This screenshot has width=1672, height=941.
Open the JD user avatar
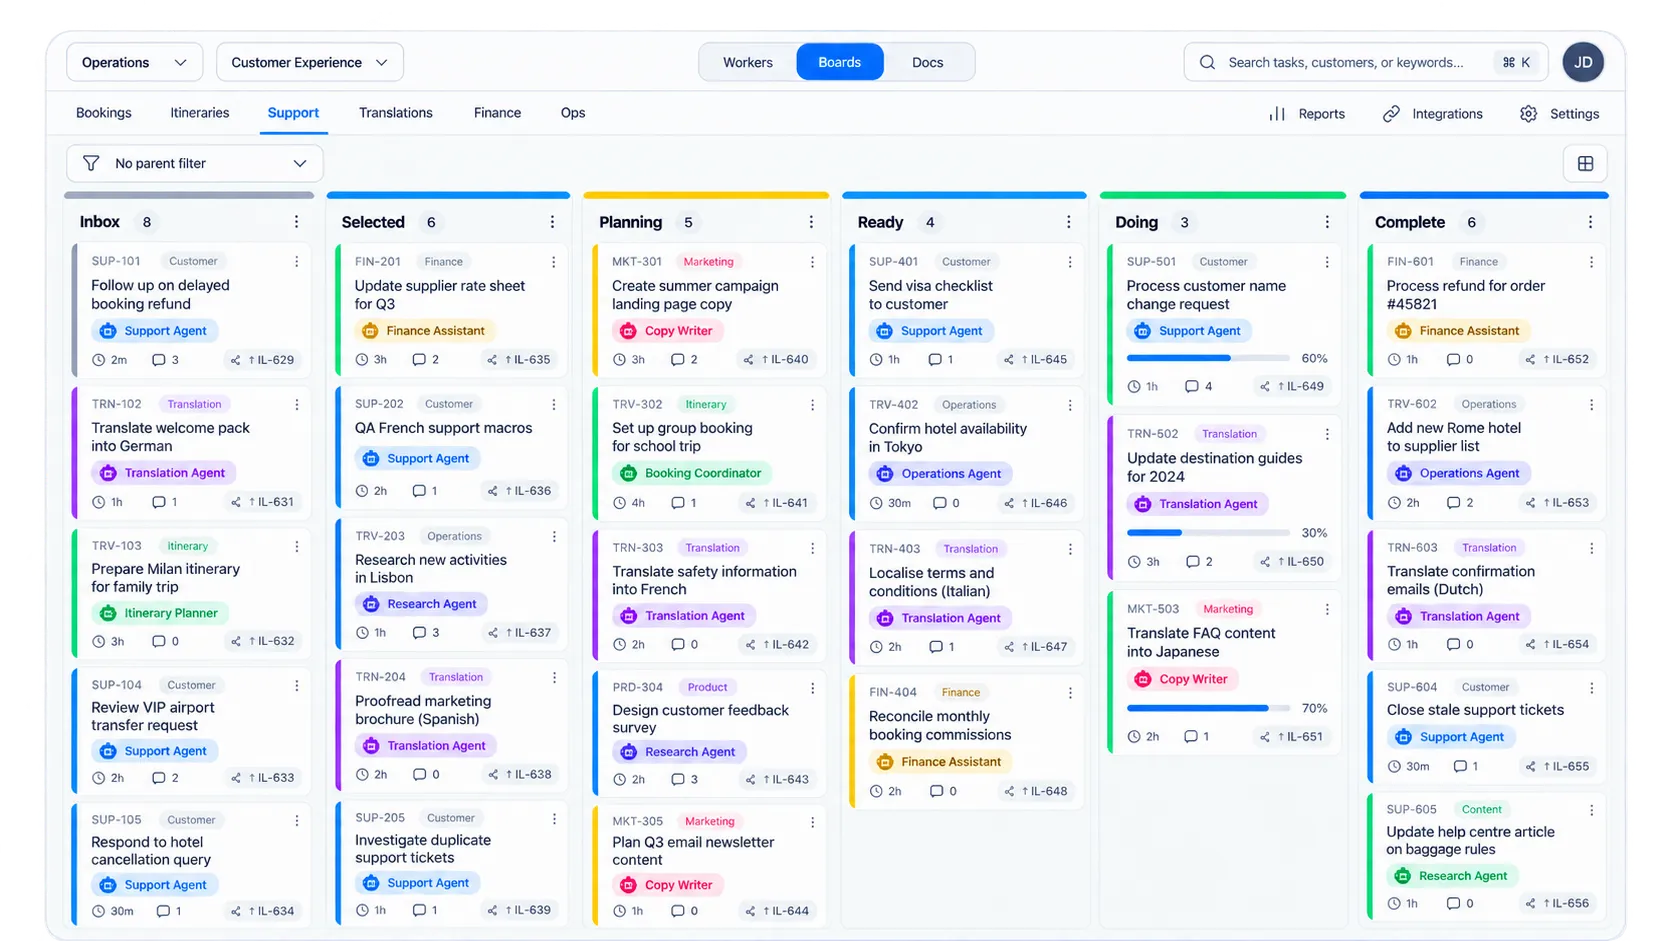pos(1583,62)
